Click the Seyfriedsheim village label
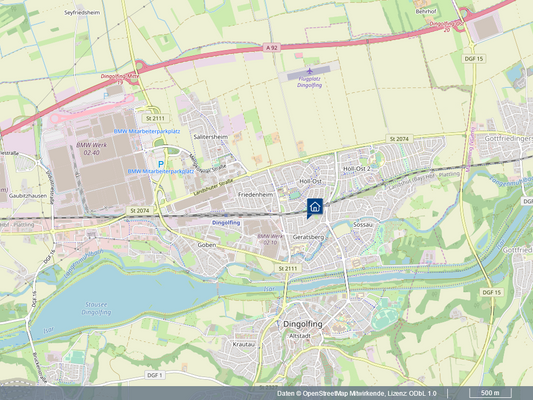Viewport: 533px width, 400px height. pos(82,13)
